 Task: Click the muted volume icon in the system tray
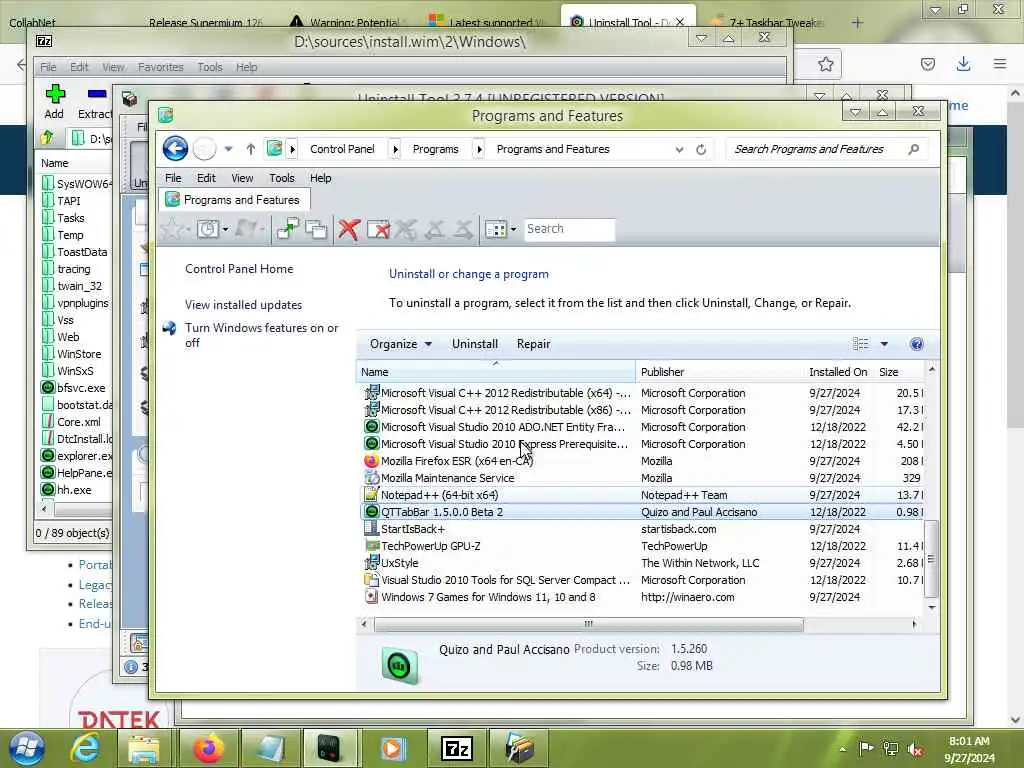point(915,749)
